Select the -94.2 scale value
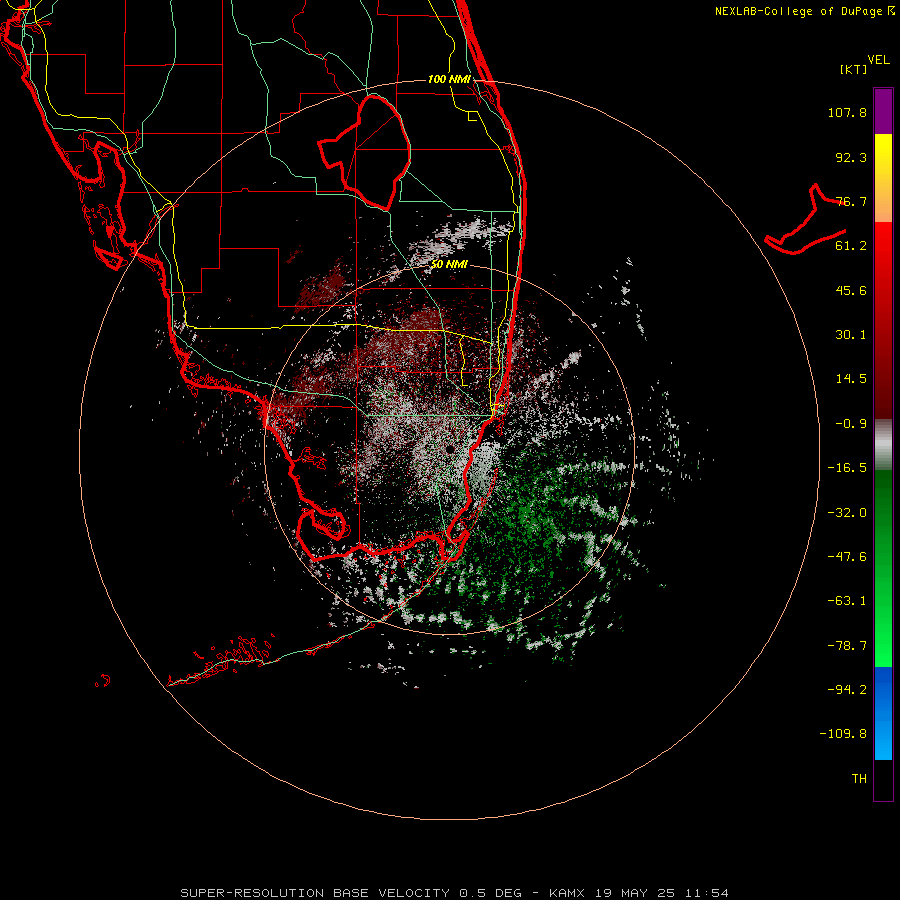 click(x=847, y=689)
